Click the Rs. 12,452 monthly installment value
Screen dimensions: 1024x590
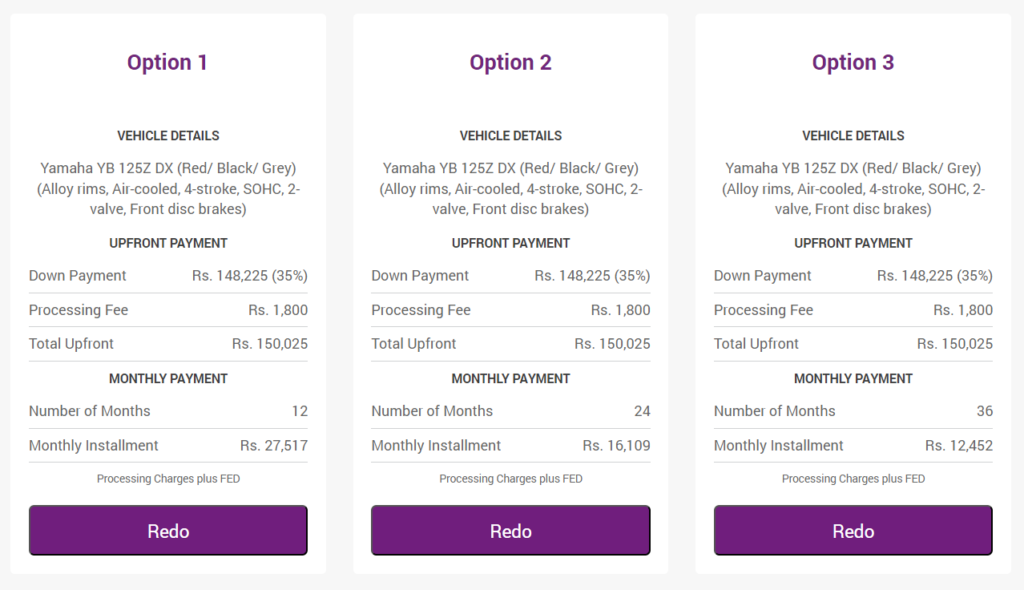(959, 446)
